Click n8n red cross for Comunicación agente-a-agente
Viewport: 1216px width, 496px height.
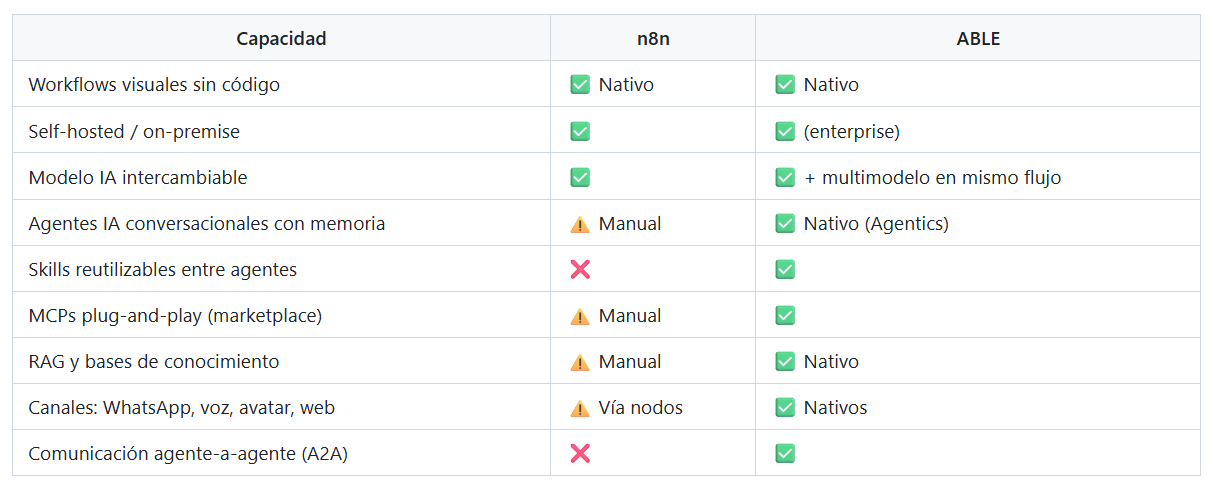[580, 453]
